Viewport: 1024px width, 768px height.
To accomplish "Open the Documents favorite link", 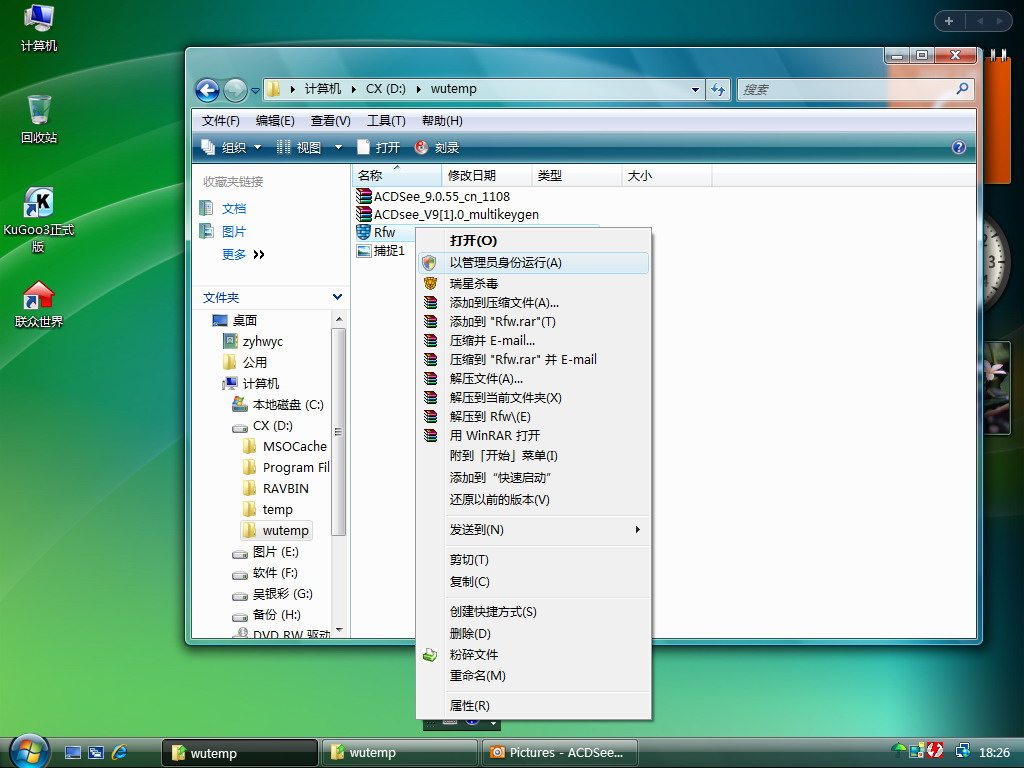I will 233,208.
